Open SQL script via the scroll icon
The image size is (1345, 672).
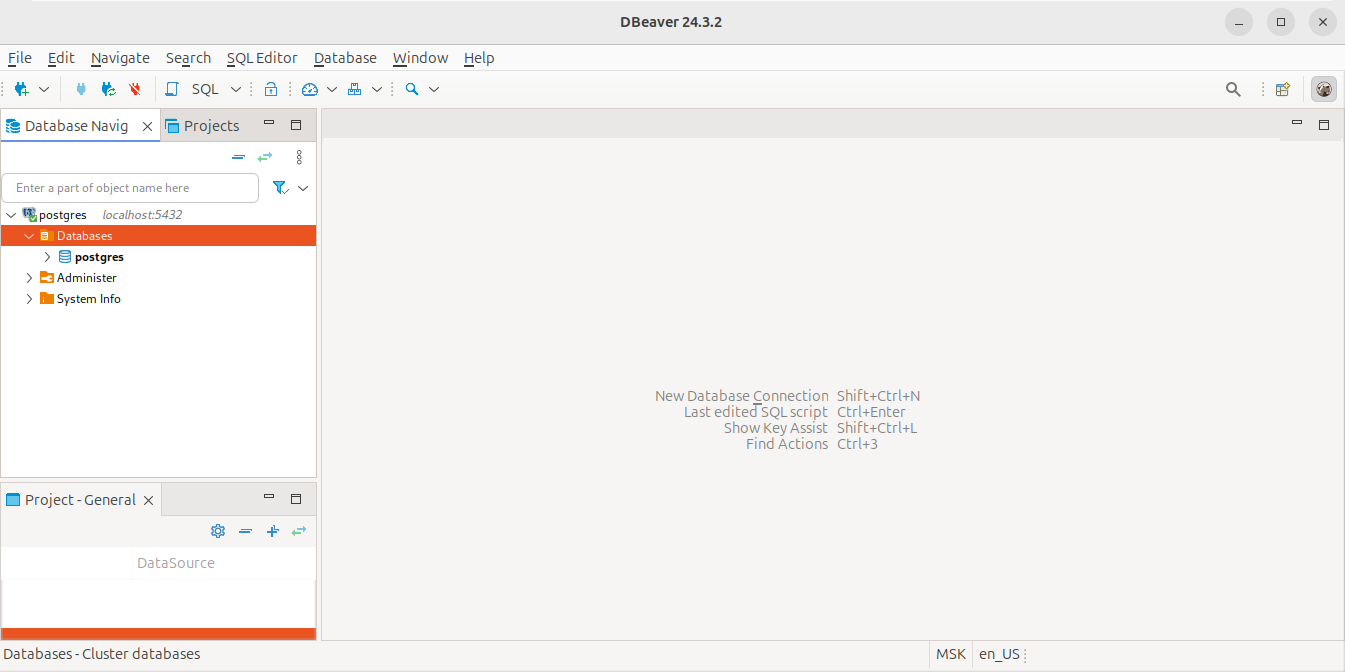click(x=172, y=89)
